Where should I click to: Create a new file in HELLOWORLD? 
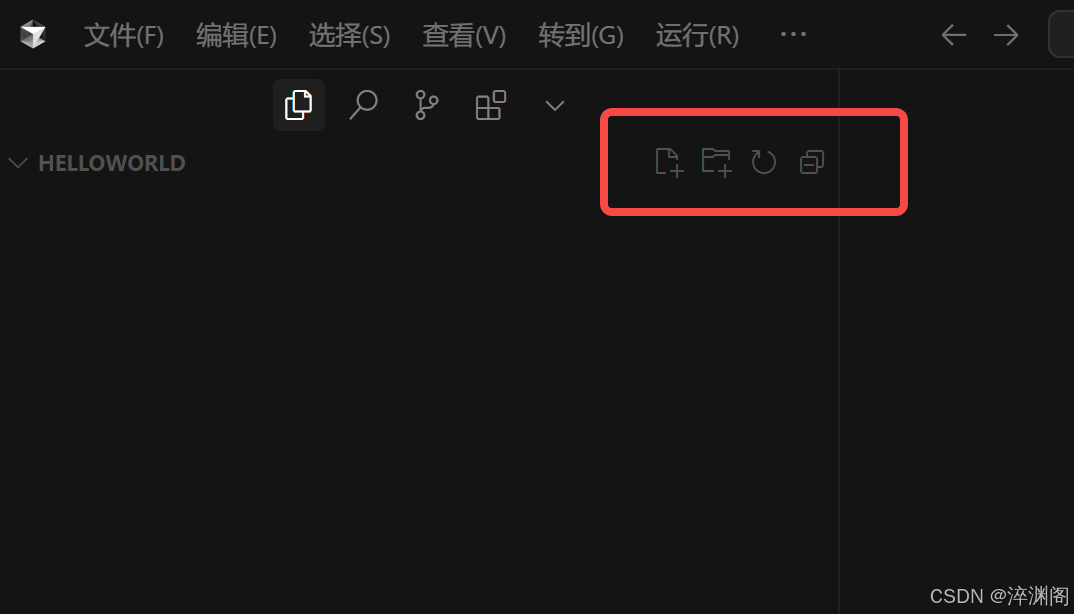(x=669, y=162)
